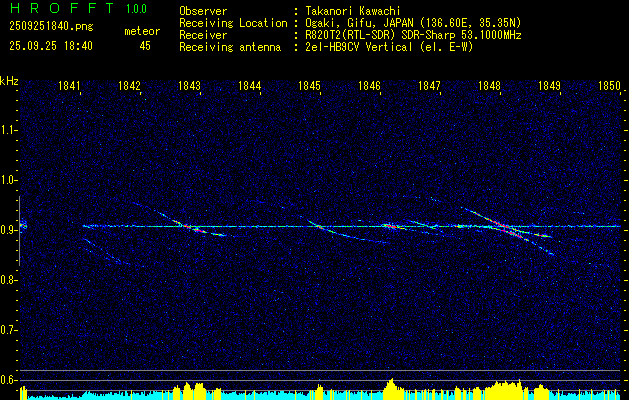629x400 pixels.
Task: Click the HROFFT title text
Action: 61,8
